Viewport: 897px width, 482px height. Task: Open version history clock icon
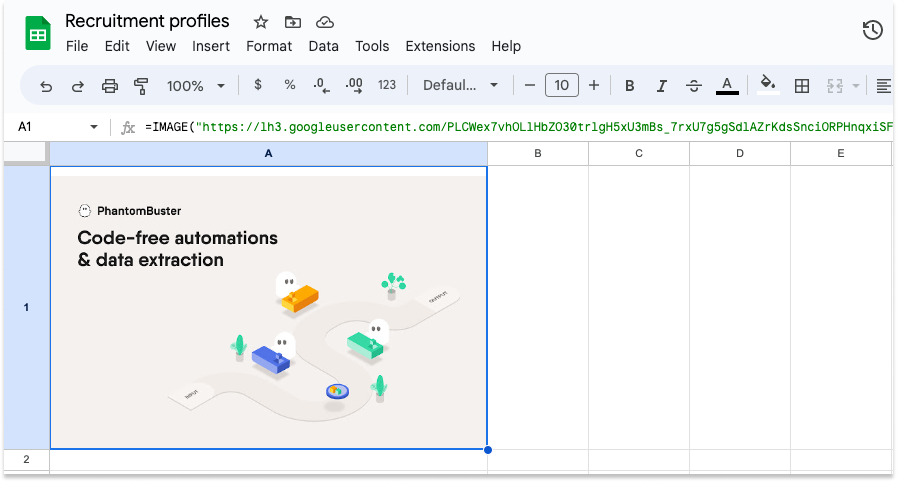(x=872, y=30)
